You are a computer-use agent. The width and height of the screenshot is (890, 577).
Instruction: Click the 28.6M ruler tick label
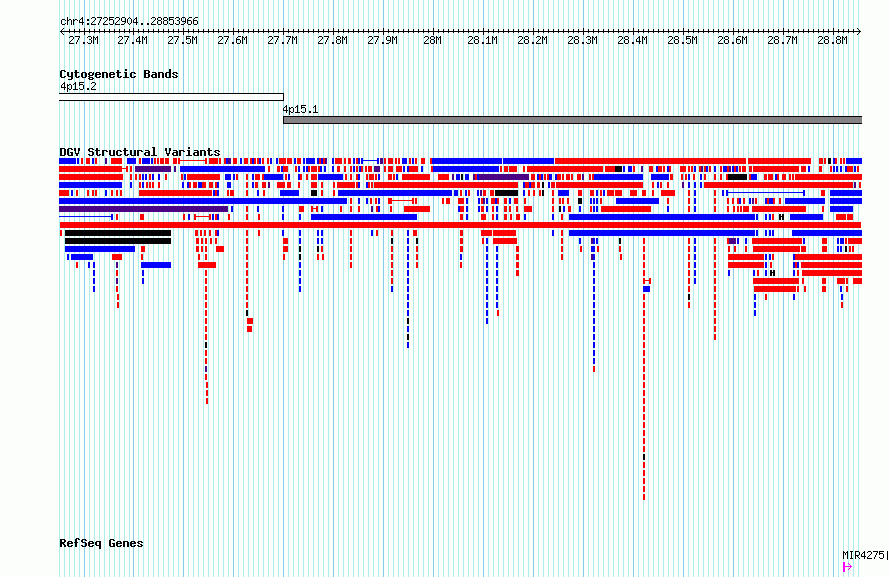point(732,40)
